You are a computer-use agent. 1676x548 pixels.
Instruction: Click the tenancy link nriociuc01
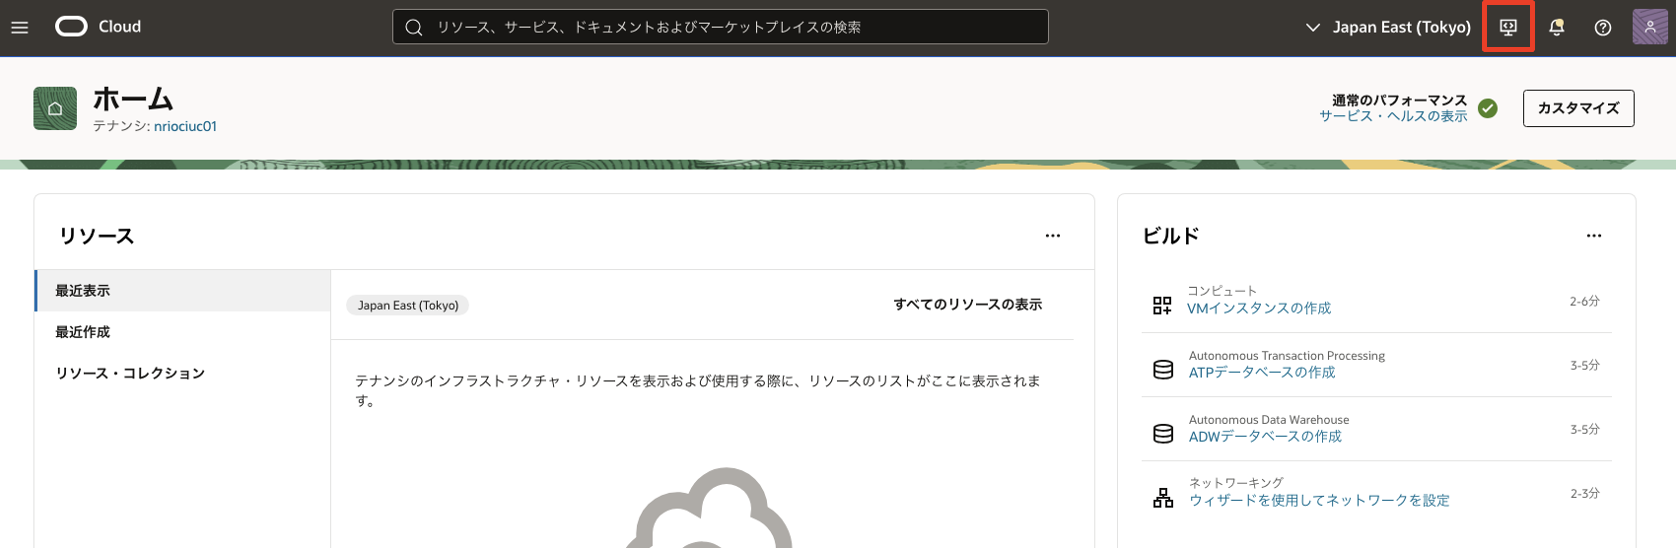tap(185, 126)
